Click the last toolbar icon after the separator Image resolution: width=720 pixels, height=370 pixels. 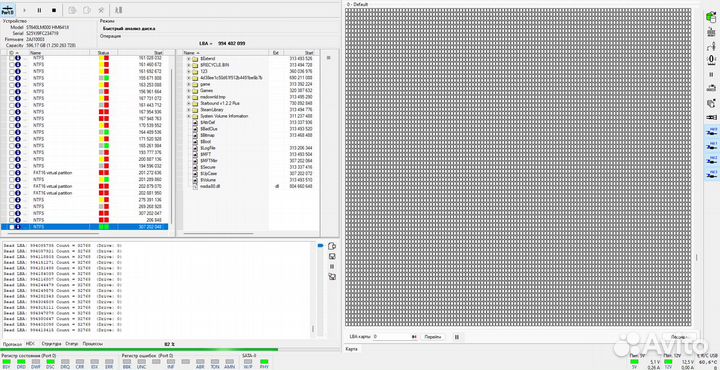[118, 10]
